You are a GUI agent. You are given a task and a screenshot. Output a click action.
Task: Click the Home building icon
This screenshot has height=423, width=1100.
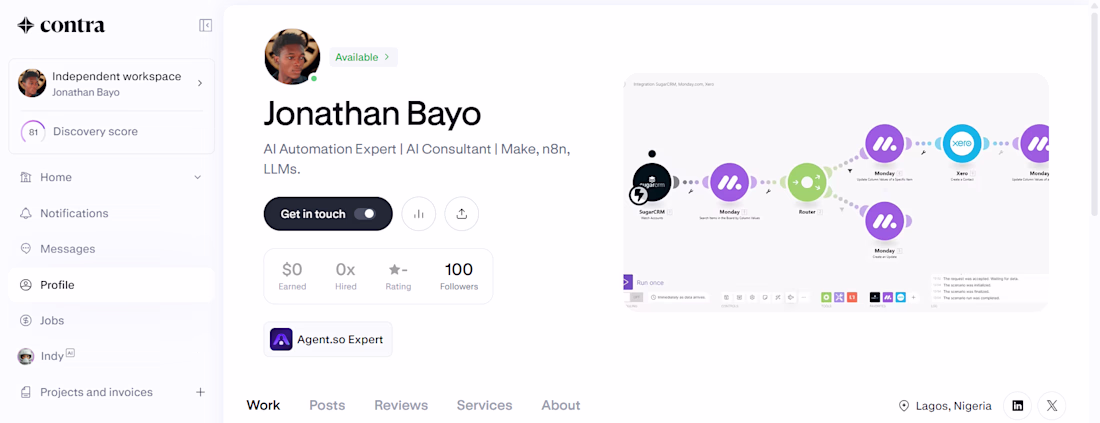click(x=26, y=177)
